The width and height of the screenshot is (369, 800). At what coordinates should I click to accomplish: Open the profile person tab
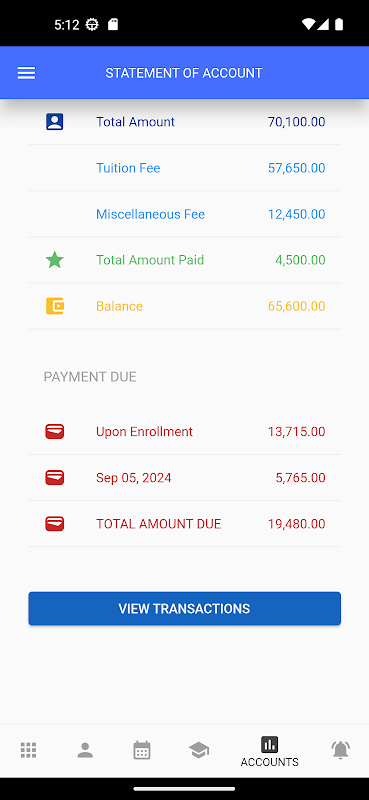[x=85, y=751]
